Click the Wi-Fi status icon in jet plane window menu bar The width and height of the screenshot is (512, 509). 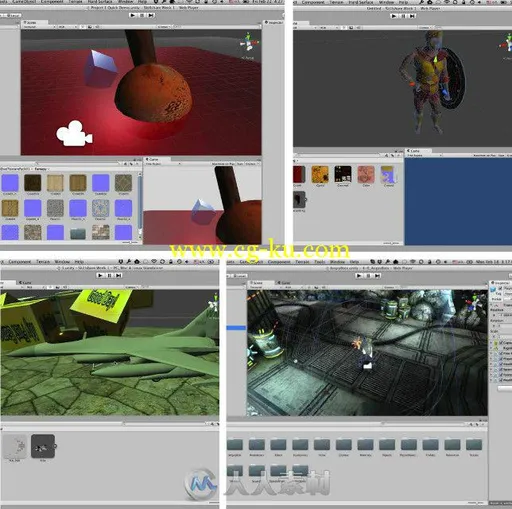pyautogui.click(x=154, y=262)
